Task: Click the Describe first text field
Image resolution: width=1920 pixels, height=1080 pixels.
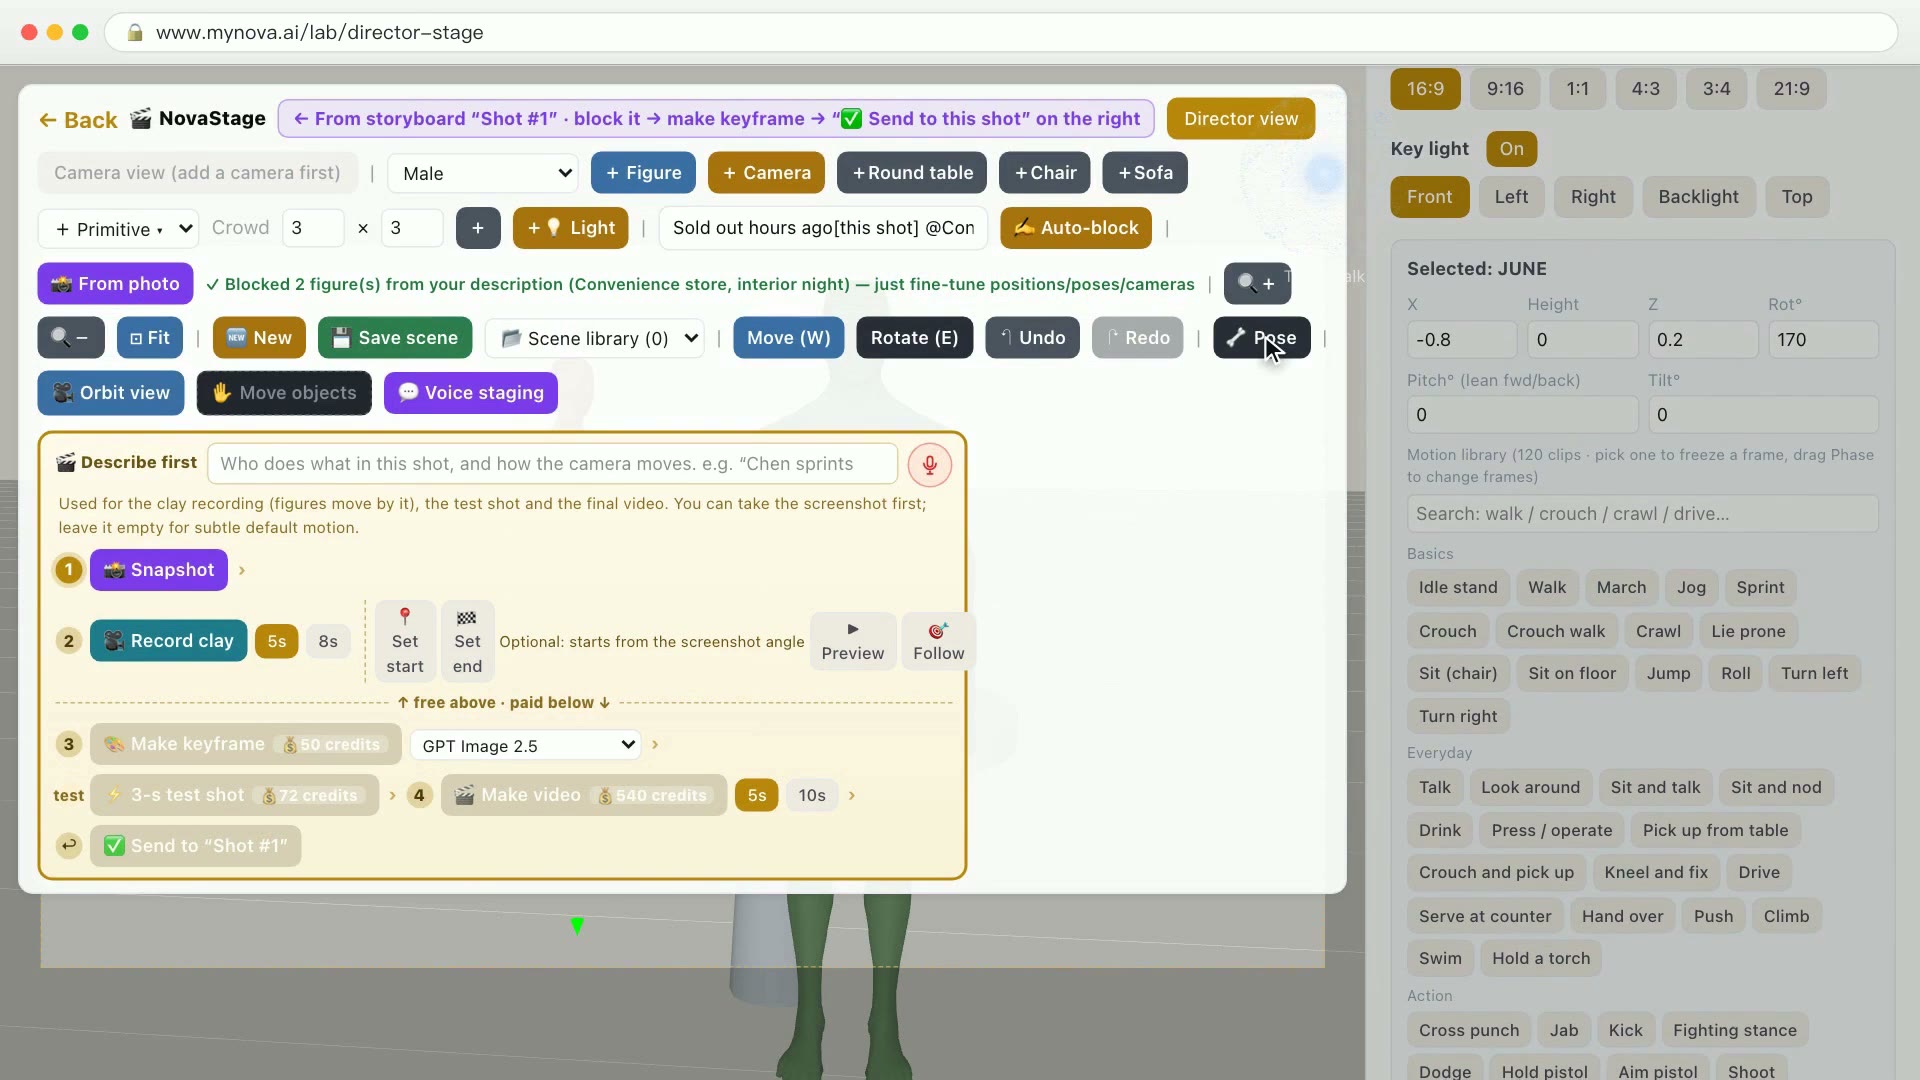Action: [552, 464]
